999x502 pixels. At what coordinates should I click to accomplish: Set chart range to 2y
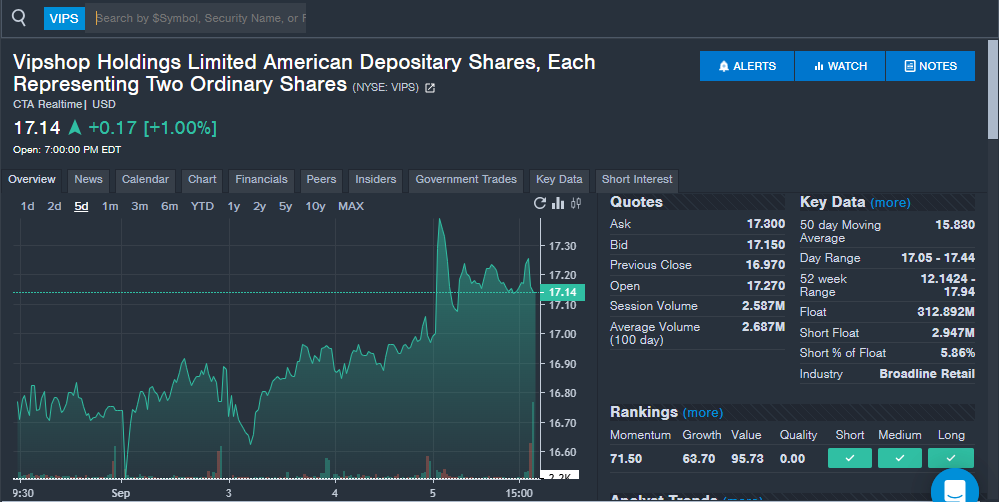pos(259,206)
